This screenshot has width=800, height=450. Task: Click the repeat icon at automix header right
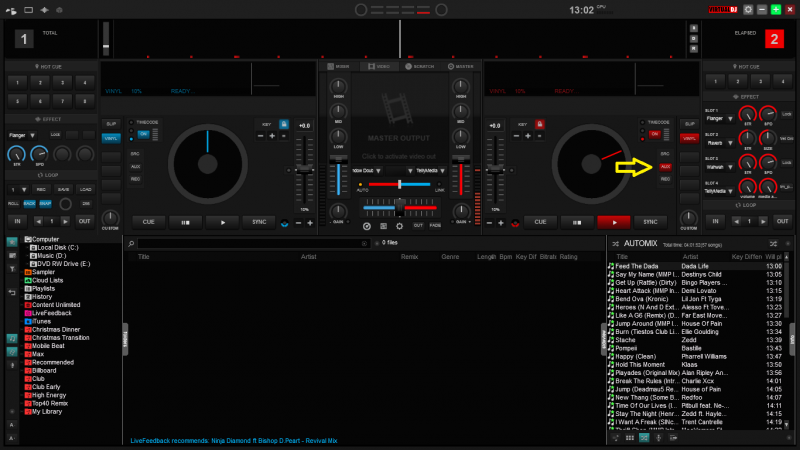773,244
